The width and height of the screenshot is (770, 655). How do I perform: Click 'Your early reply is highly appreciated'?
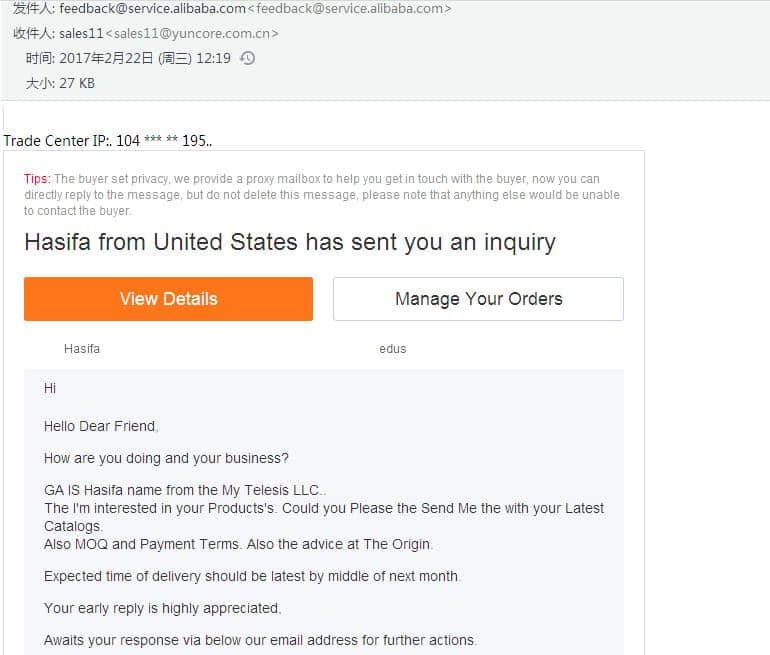point(162,608)
